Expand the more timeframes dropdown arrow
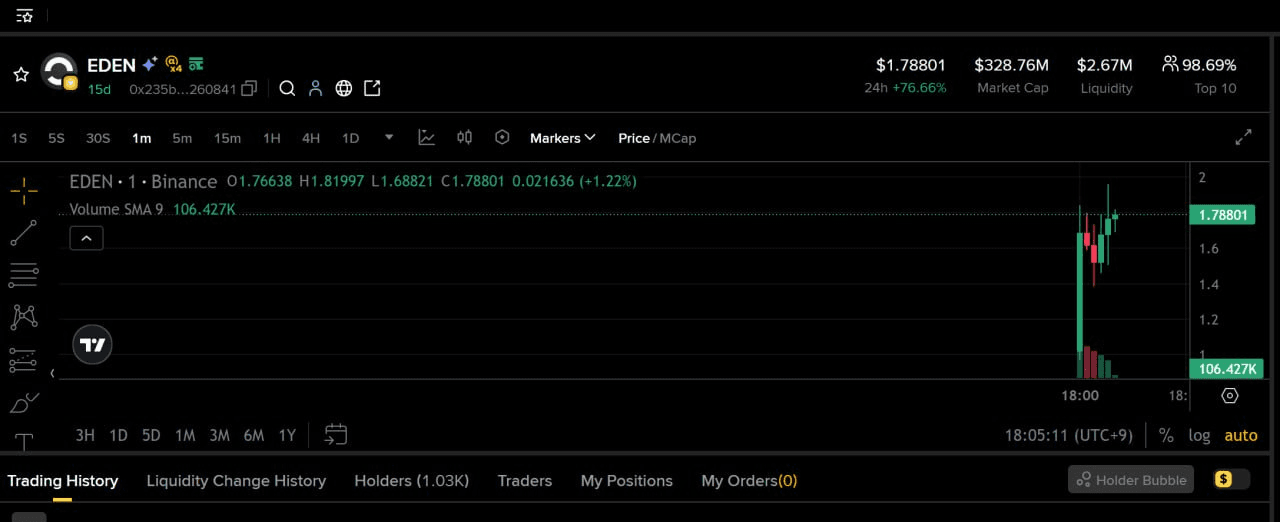This screenshot has width=1280, height=522. click(389, 137)
